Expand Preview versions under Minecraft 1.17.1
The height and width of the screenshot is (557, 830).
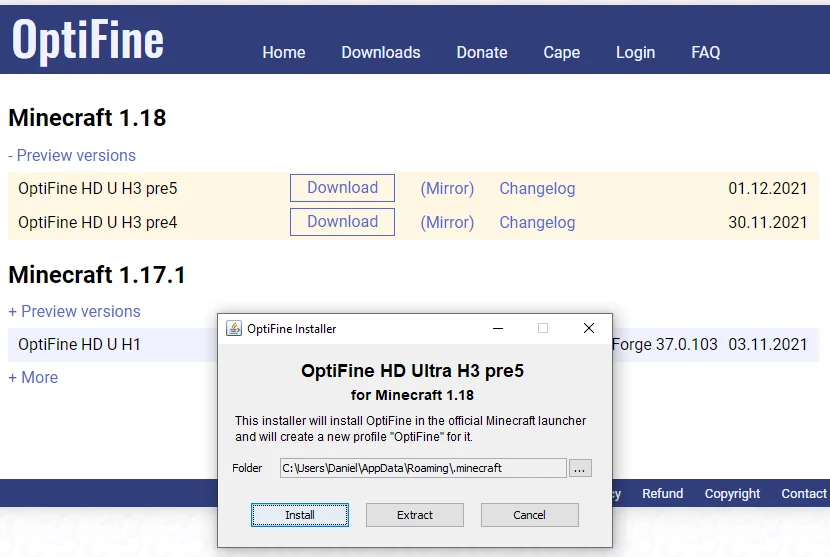pos(74,311)
